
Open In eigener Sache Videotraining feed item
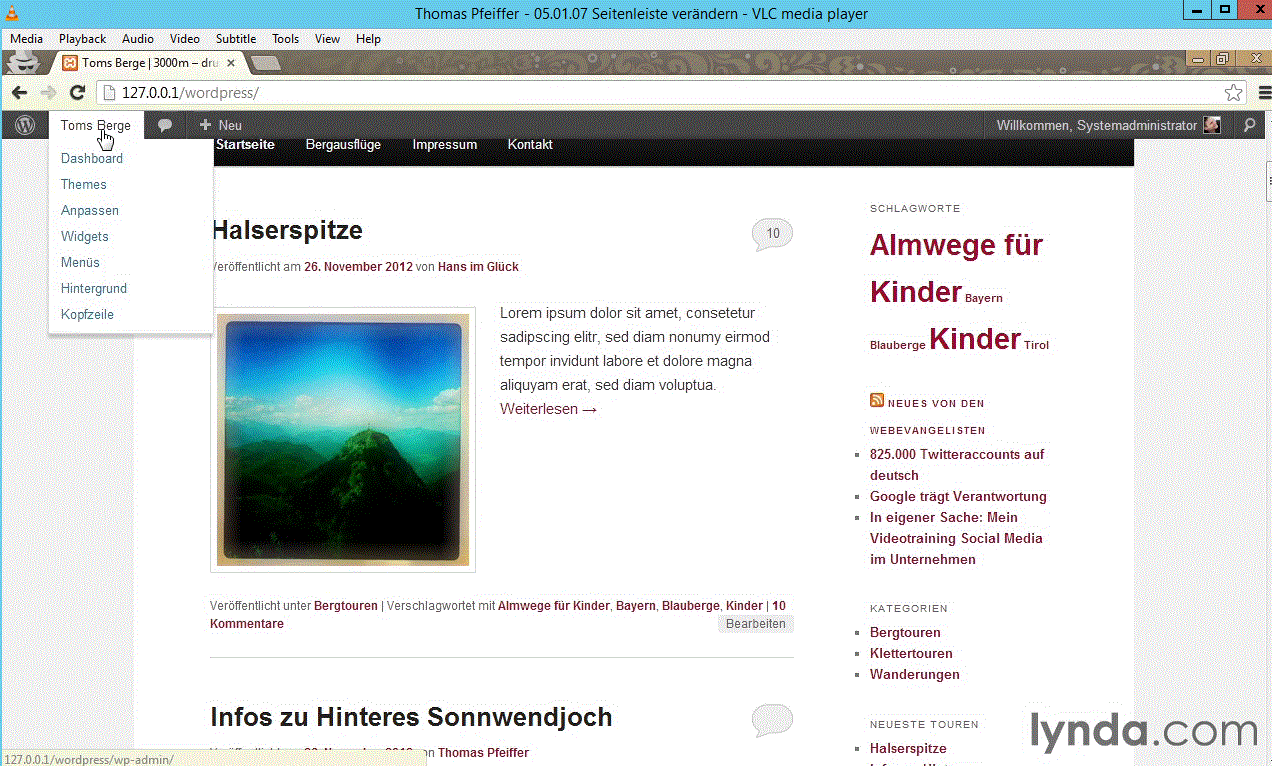coord(956,538)
